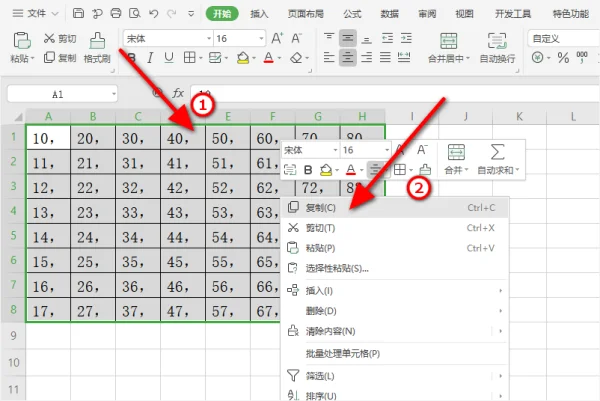
Task: Click the Print icon in quick access bar
Action: point(116,13)
